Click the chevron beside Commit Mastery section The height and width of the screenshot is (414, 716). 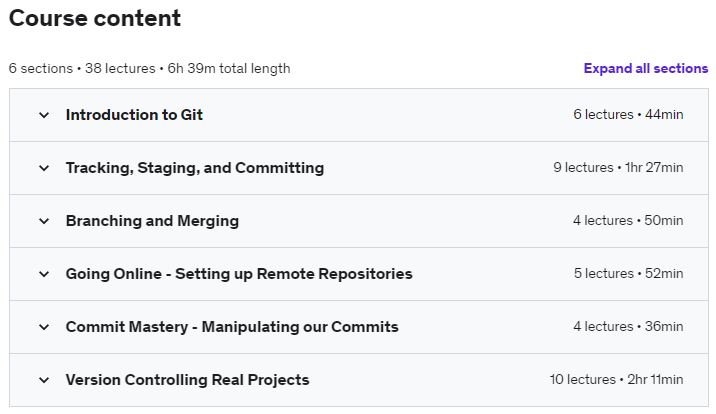tap(44, 327)
